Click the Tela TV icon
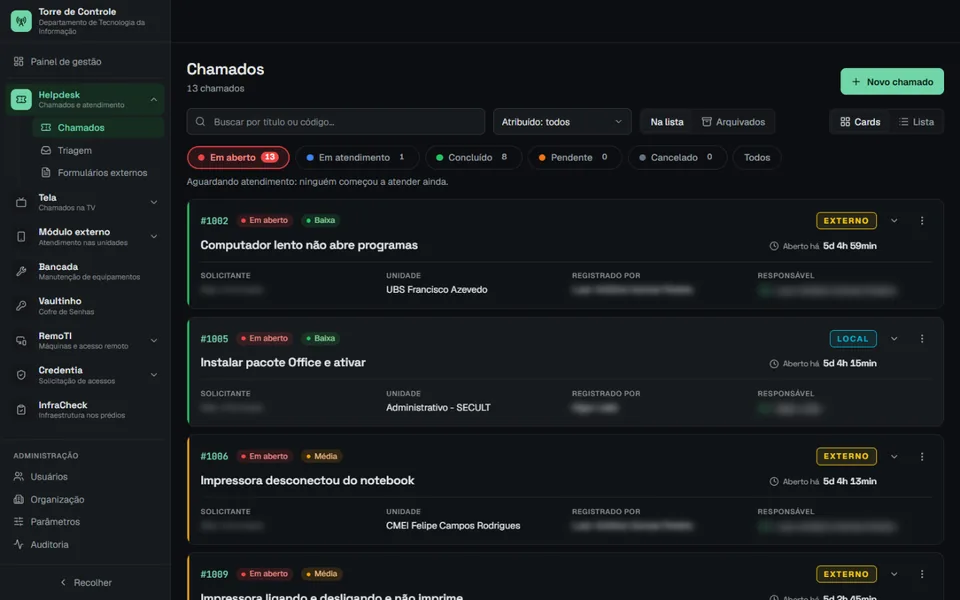 [21, 202]
